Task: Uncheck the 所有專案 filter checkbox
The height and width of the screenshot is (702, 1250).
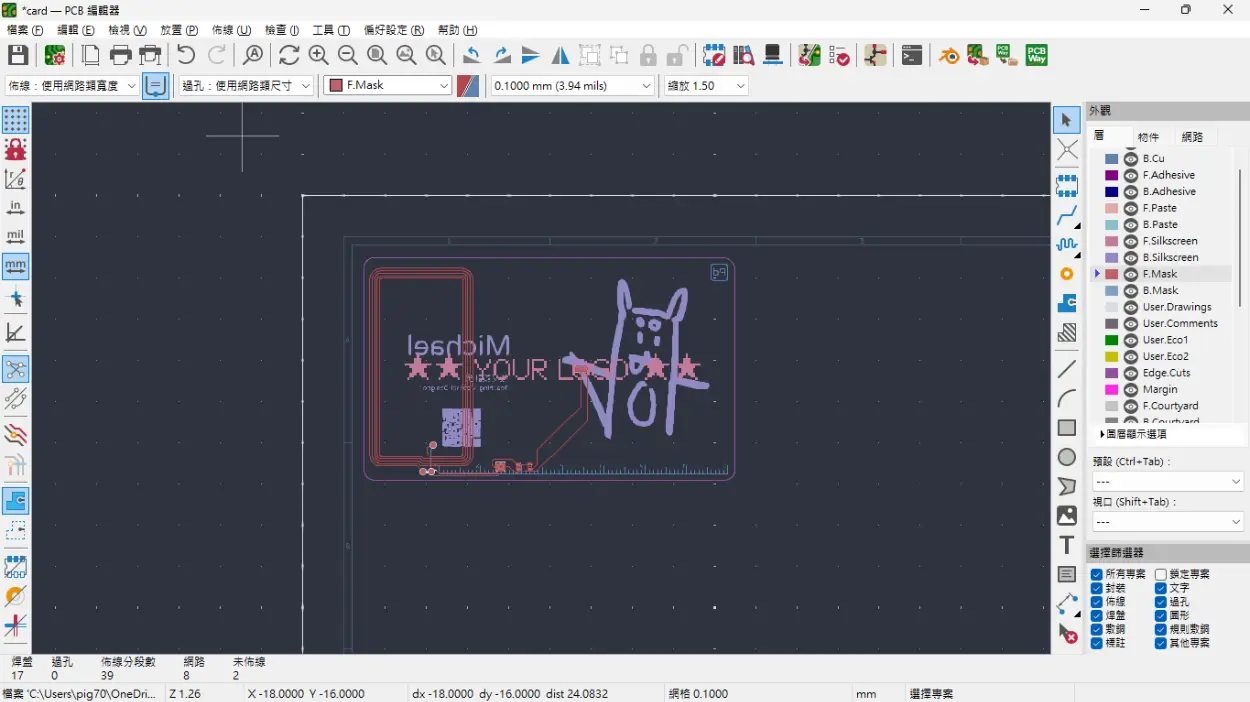Action: (1097, 574)
